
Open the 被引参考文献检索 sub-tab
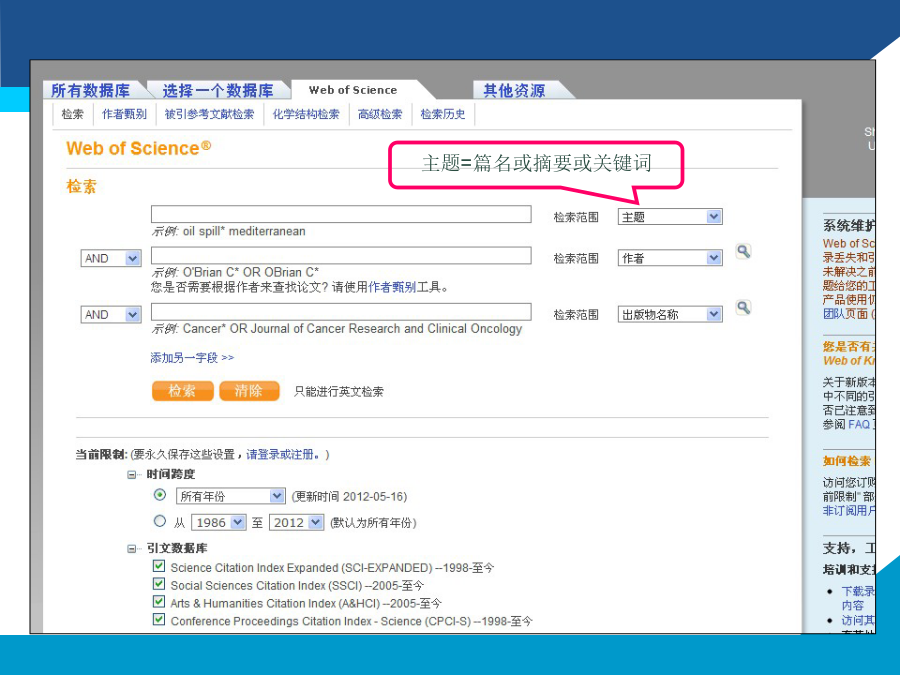(x=209, y=114)
